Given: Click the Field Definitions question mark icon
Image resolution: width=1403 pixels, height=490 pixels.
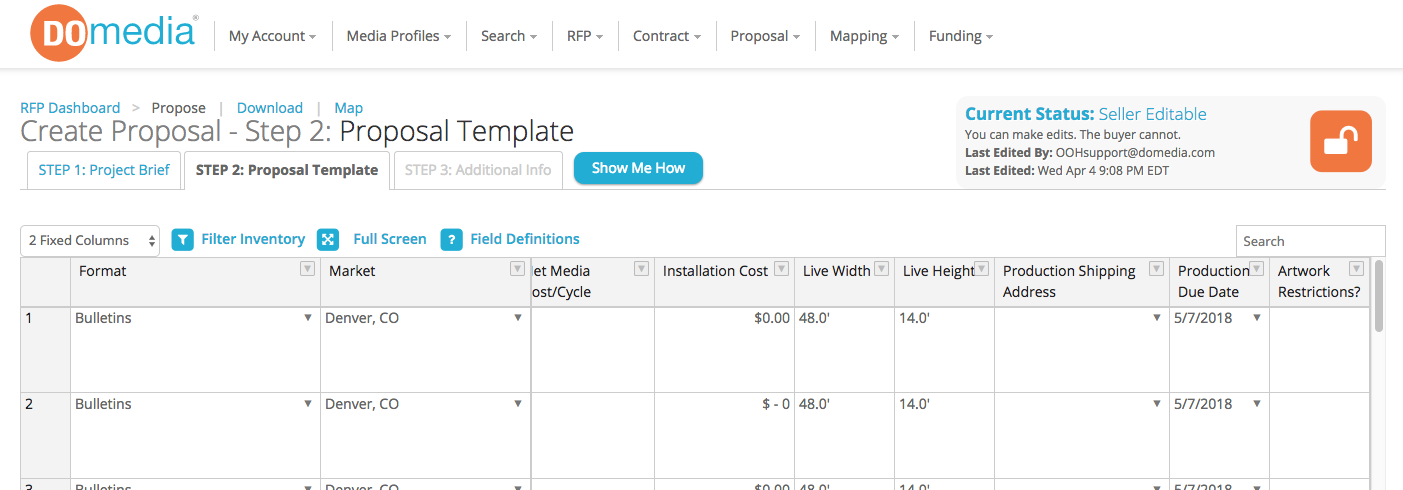Looking at the screenshot, I should pyautogui.click(x=451, y=240).
